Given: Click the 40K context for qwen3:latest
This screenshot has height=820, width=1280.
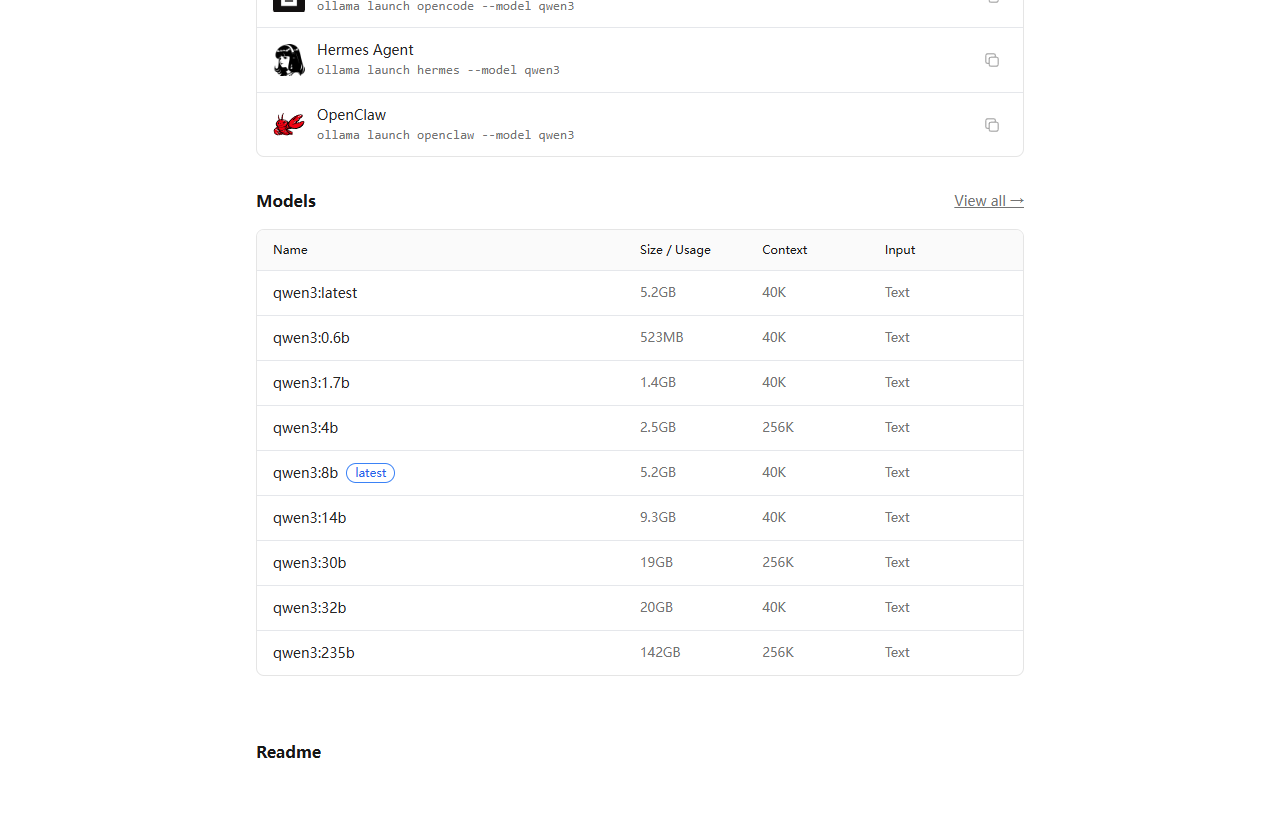Looking at the screenshot, I should point(774,293).
